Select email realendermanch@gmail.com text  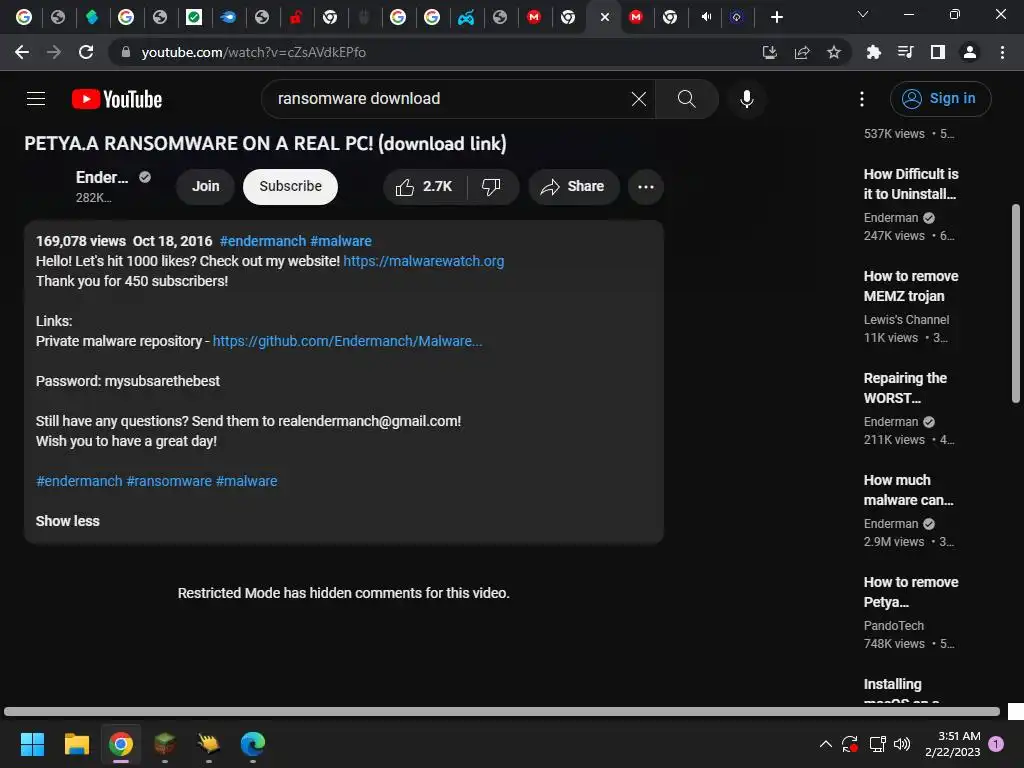click(x=368, y=421)
